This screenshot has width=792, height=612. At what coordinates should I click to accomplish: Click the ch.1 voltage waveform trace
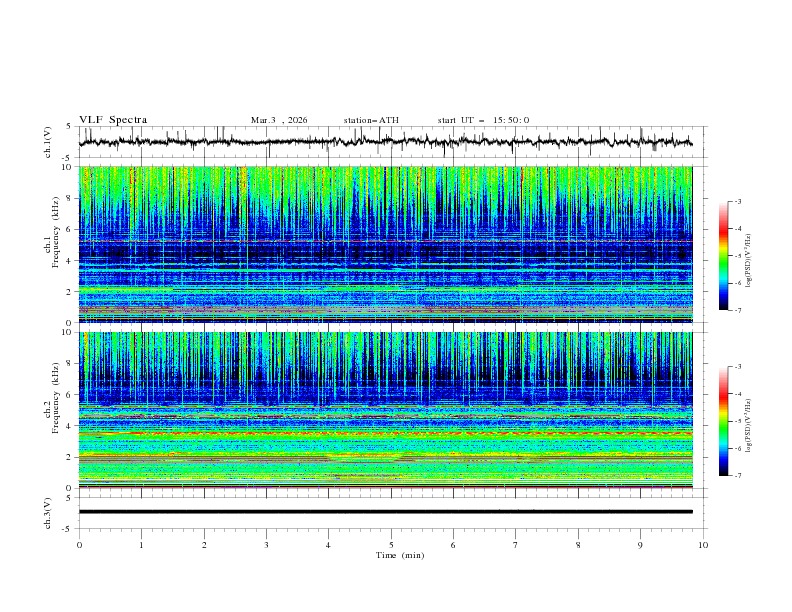pos(385,142)
